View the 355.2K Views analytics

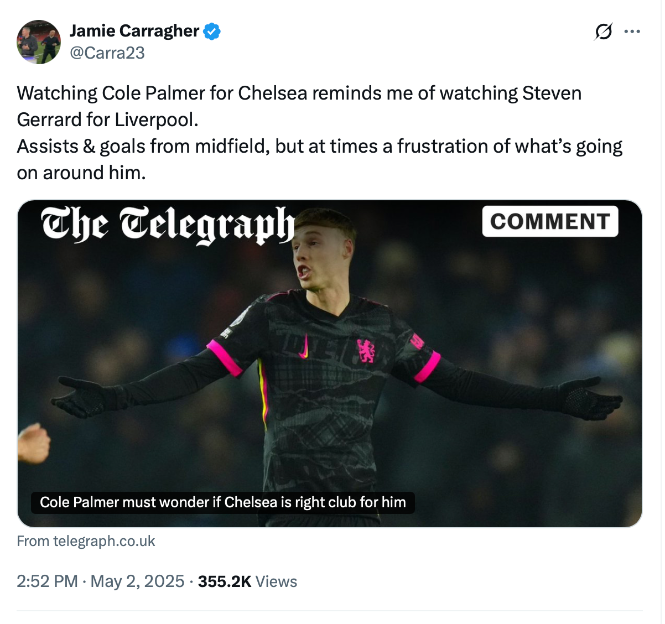247,581
